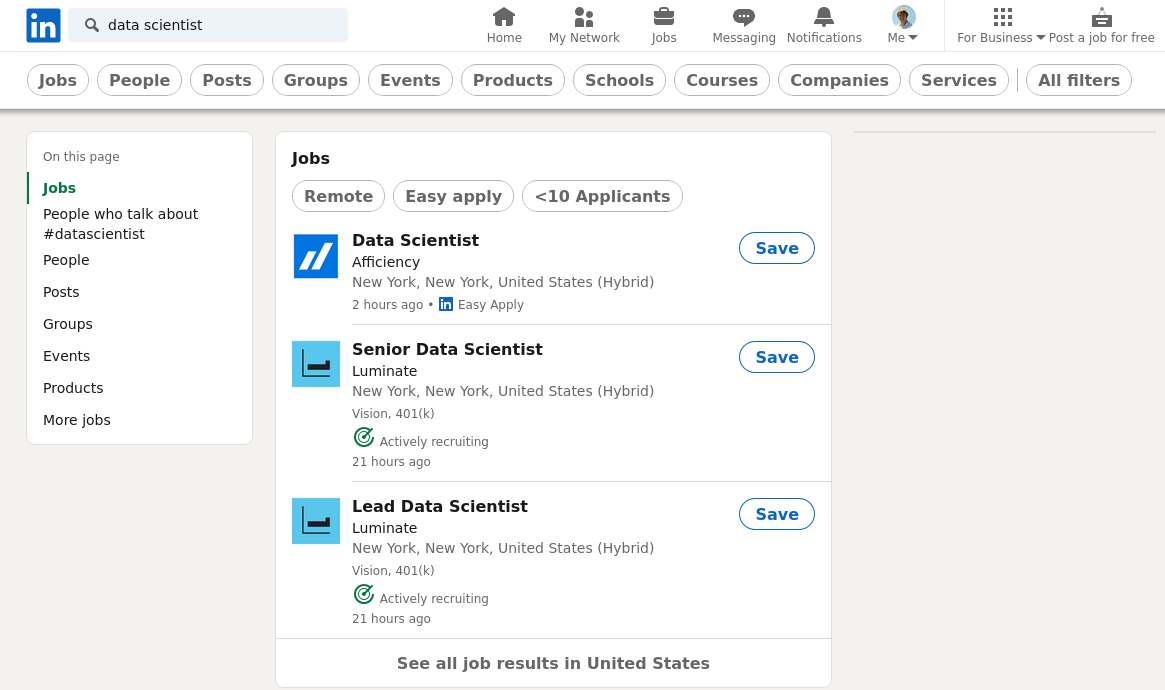Select the Courses search filter pill
Viewport: 1165px width, 690px height.
pos(722,80)
